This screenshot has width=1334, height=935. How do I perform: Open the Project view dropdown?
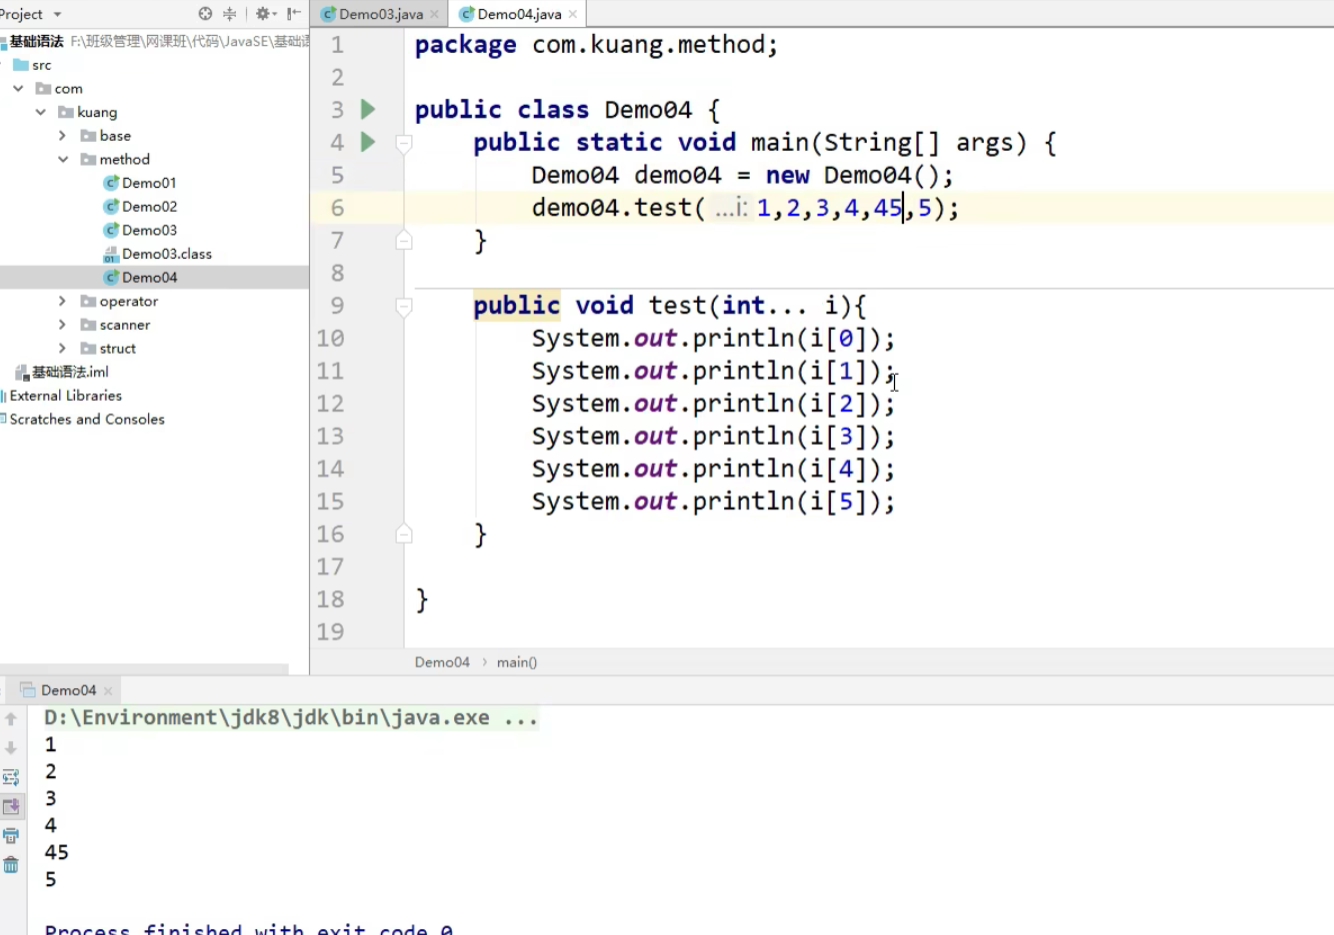pos(57,14)
